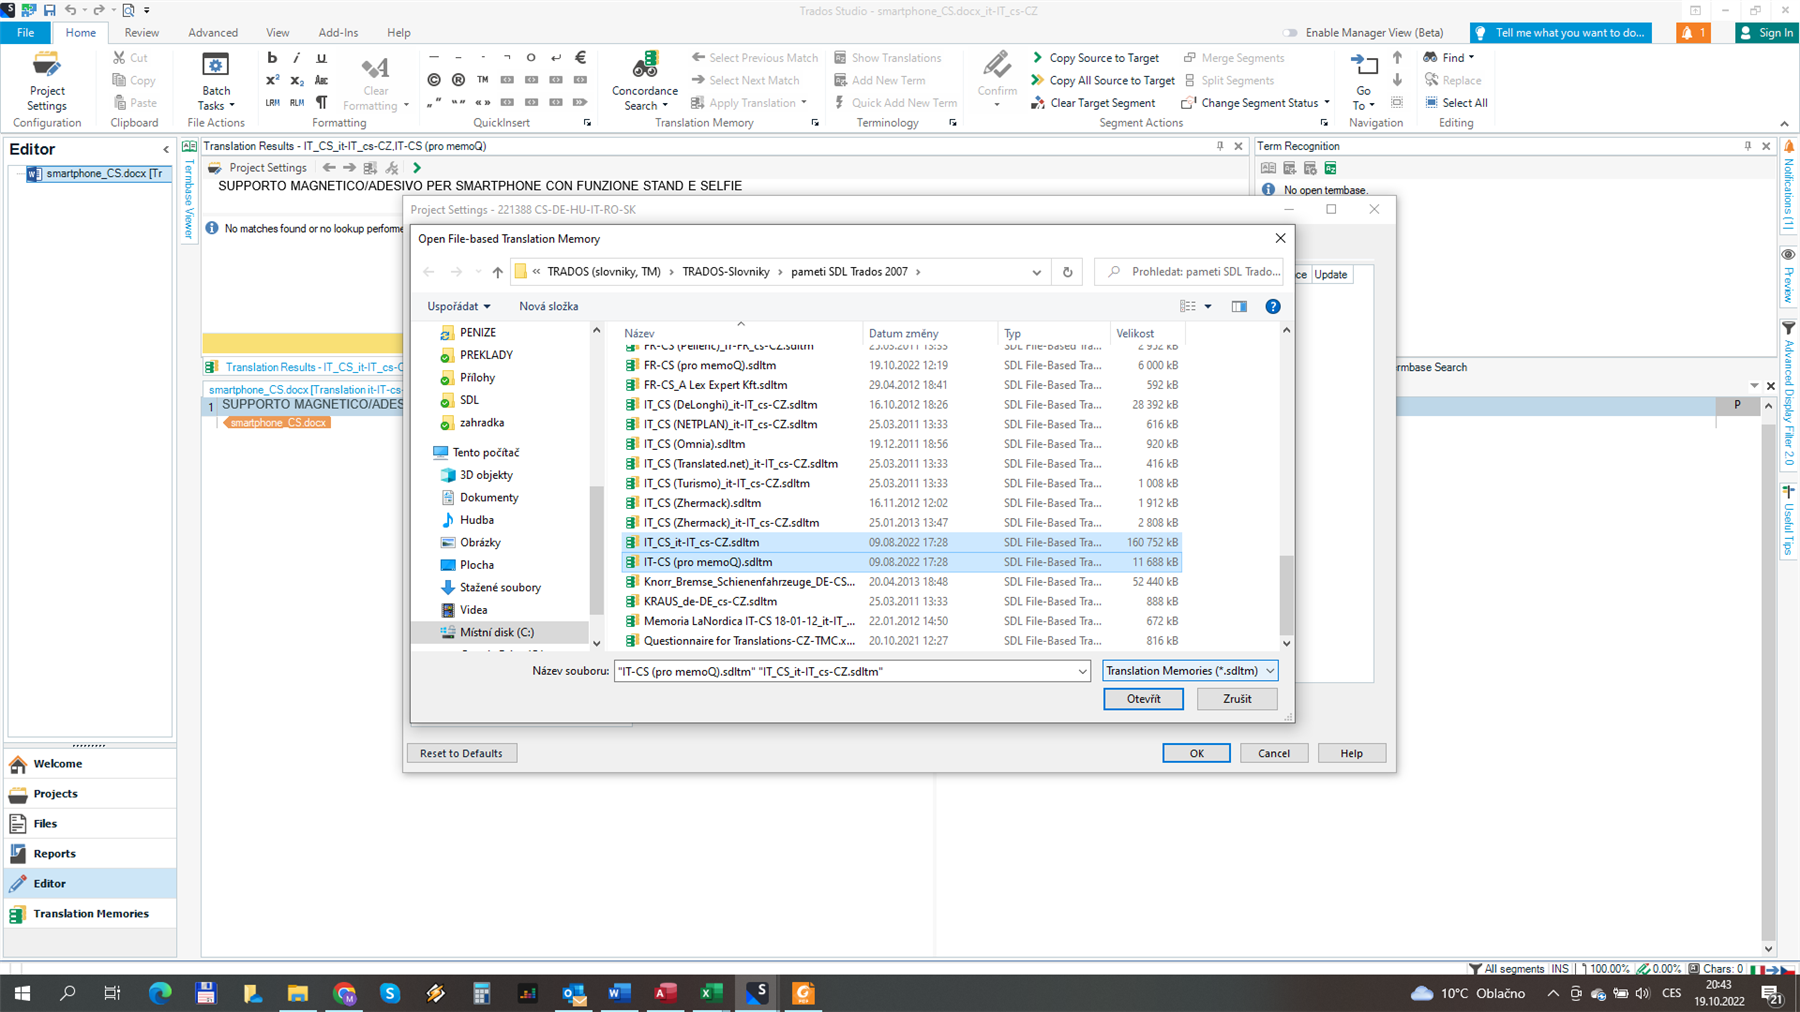Open the Help ribbon tab
Screen dimensions: 1800x1012
pyautogui.click(x=398, y=33)
